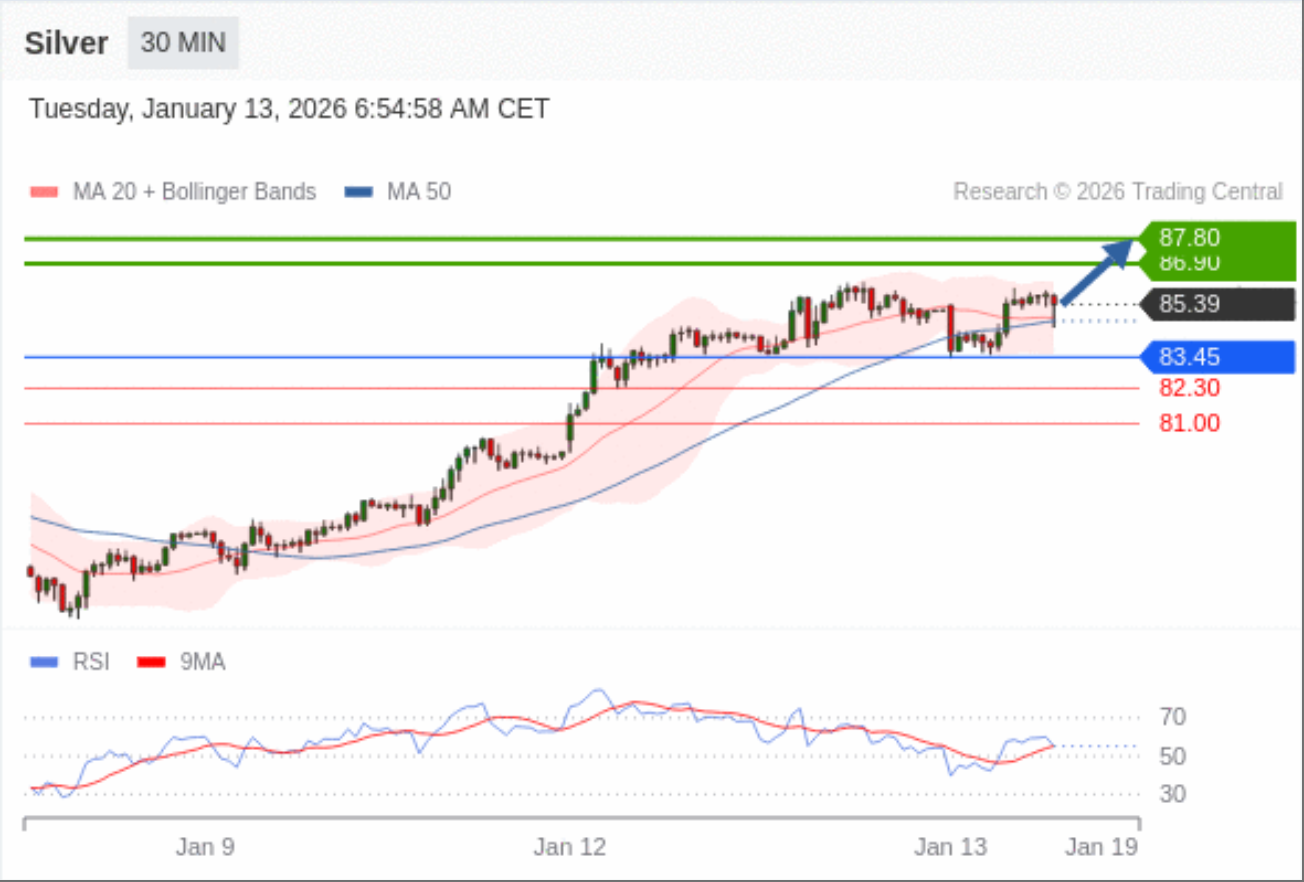The width and height of the screenshot is (1304, 882).
Task: Click the Silver chart title
Action: click(66, 44)
